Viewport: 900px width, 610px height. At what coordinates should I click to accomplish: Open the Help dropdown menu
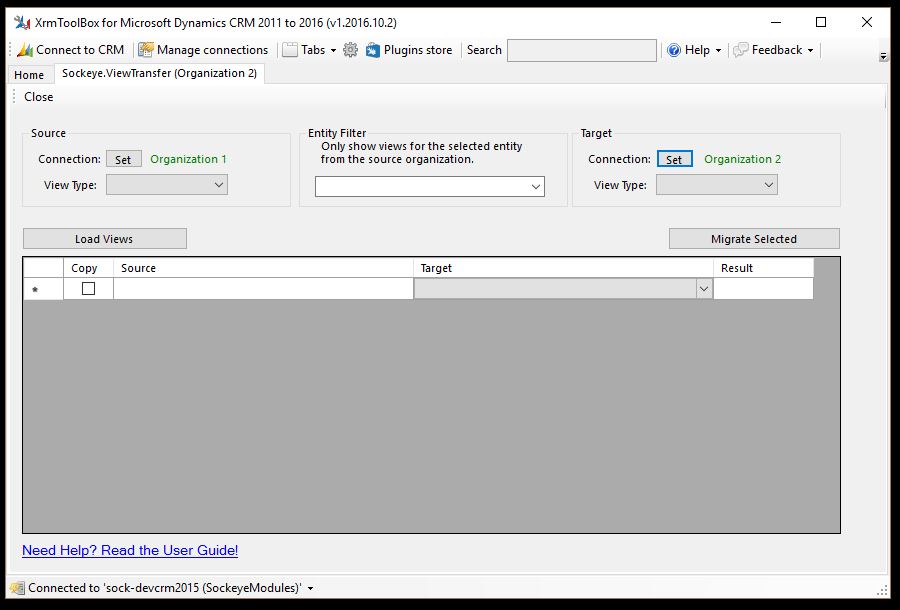pos(694,50)
